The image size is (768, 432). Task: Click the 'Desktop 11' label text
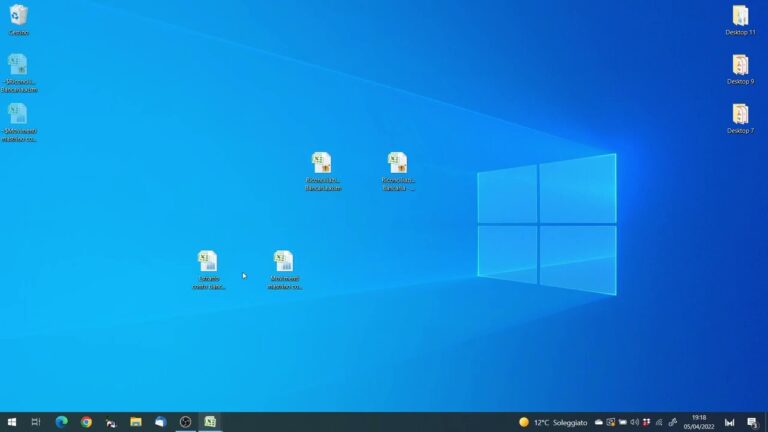pyautogui.click(x=740, y=32)
